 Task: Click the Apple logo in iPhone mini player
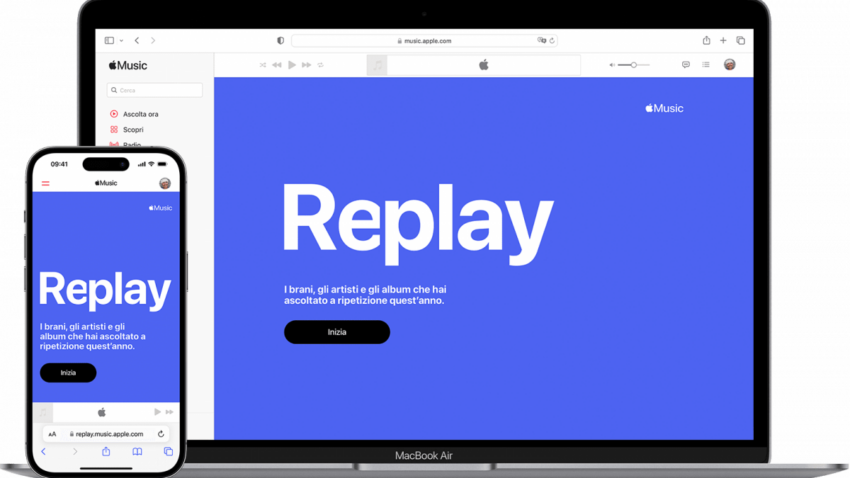[x=101, y=412]
